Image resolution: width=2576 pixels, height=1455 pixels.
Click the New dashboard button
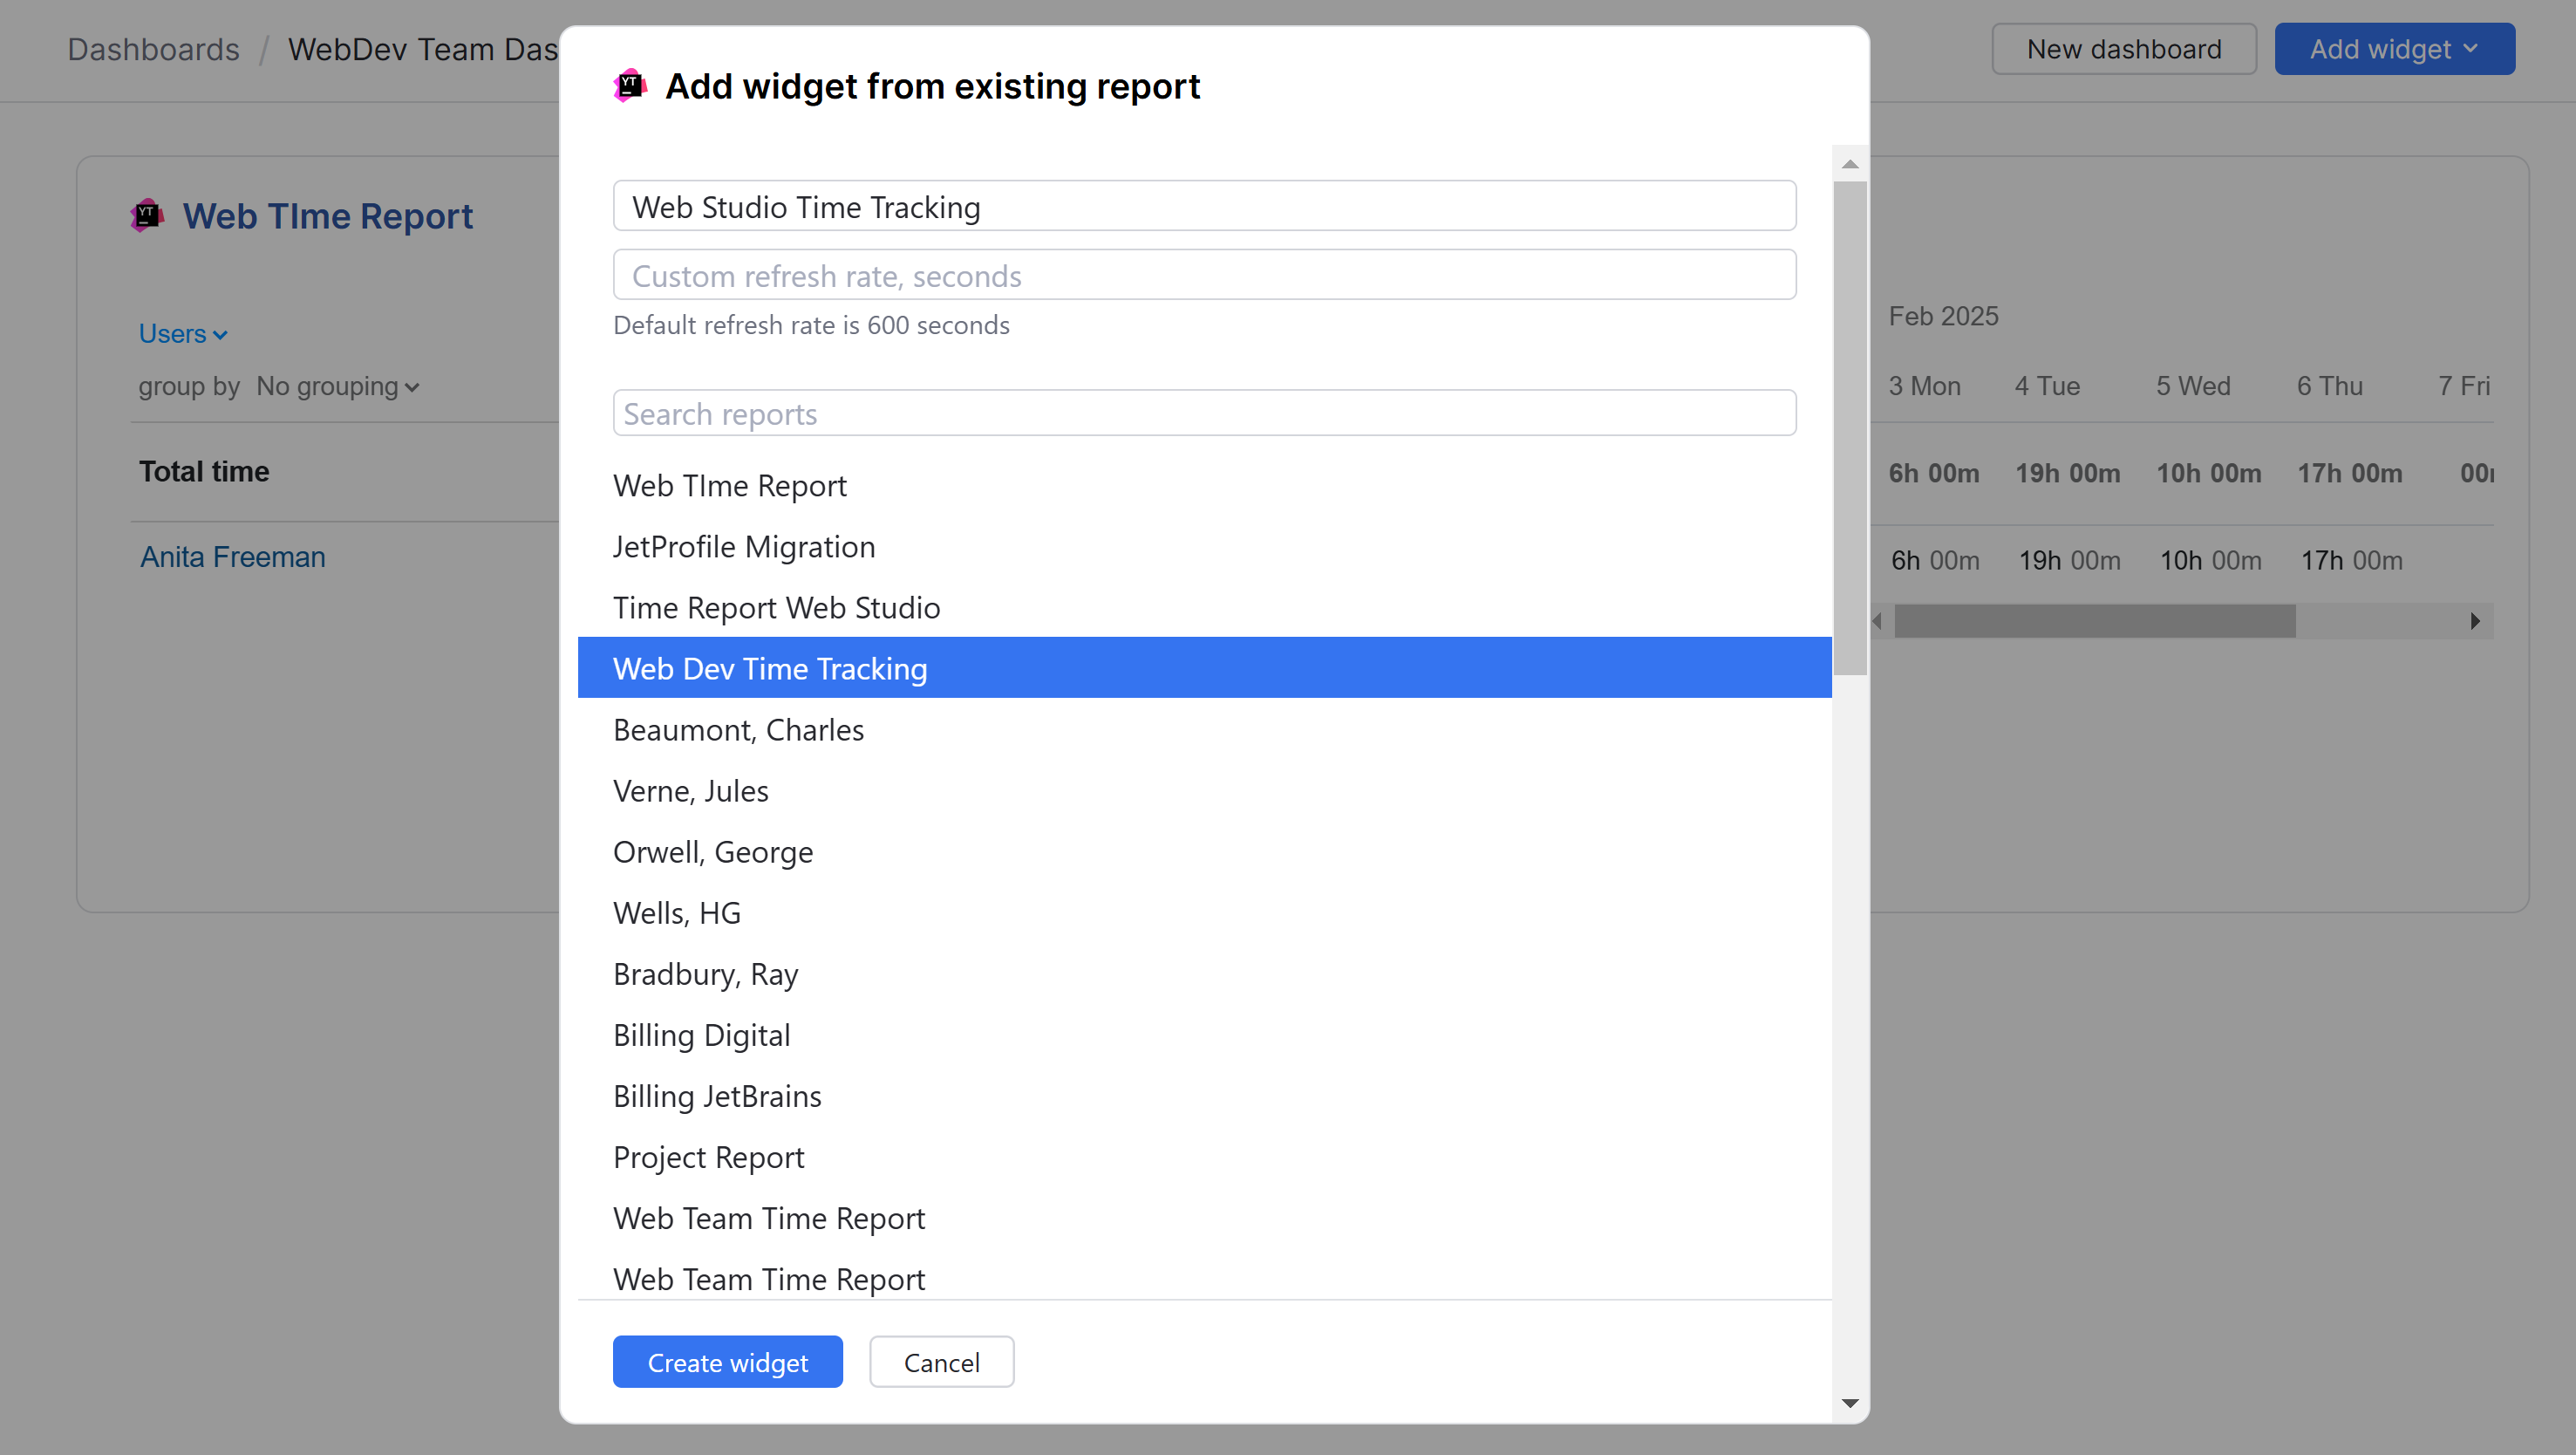pos(2123,48)
